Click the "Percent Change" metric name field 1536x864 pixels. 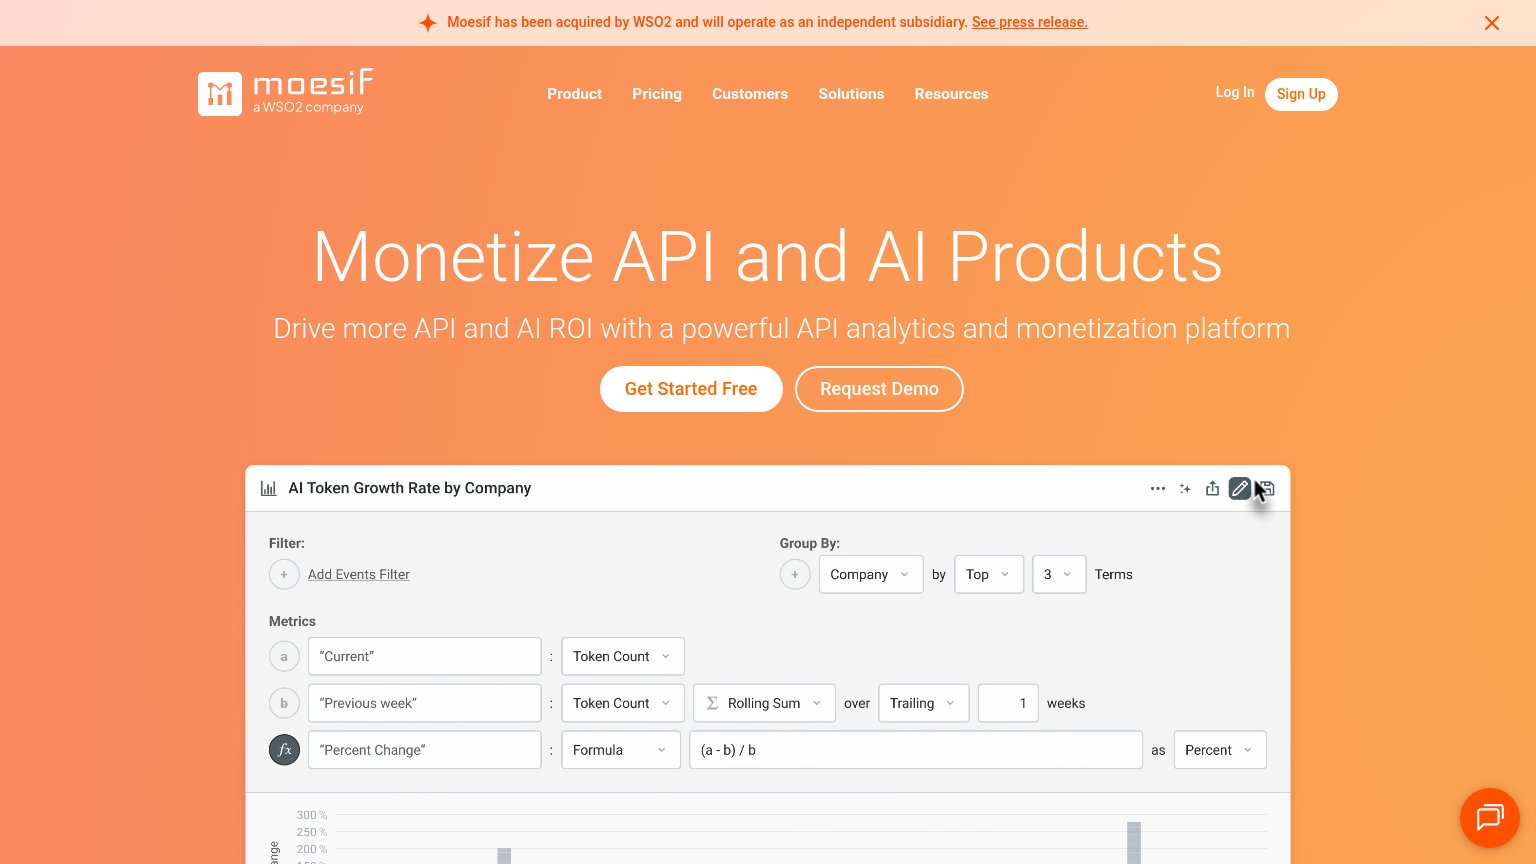point(424,750)
